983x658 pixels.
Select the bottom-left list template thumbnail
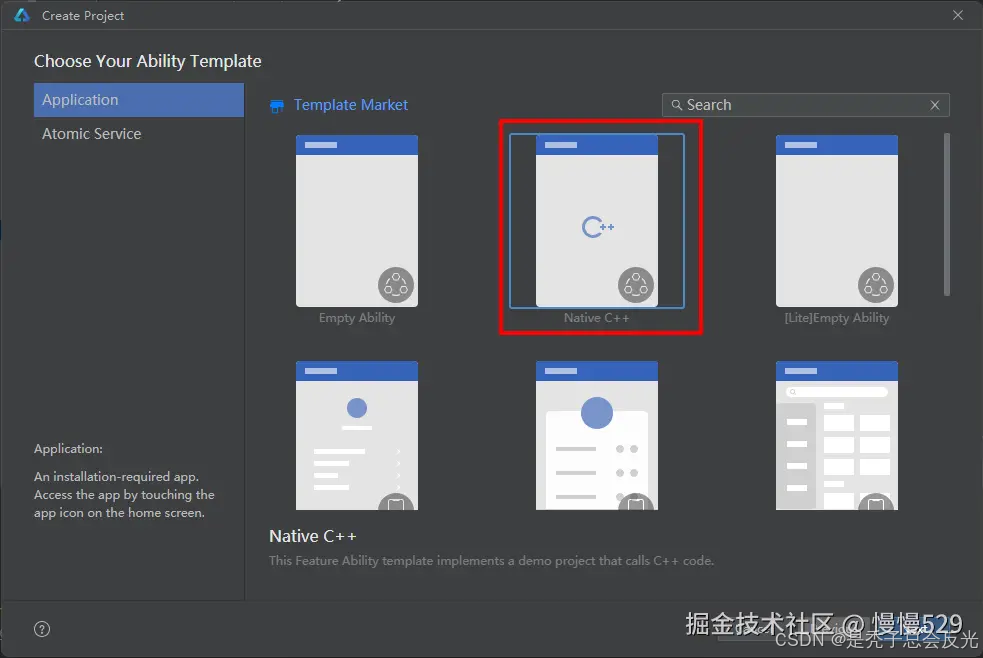[357, 435]
